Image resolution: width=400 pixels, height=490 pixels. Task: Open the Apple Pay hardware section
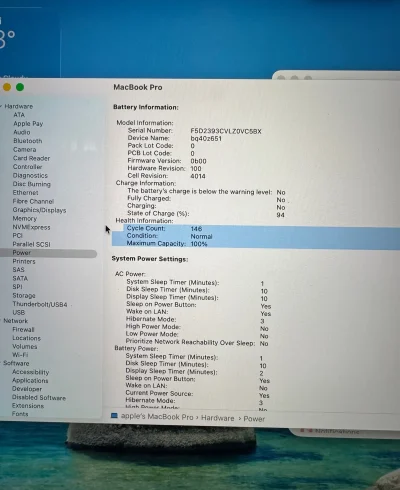tap(28, 123)
